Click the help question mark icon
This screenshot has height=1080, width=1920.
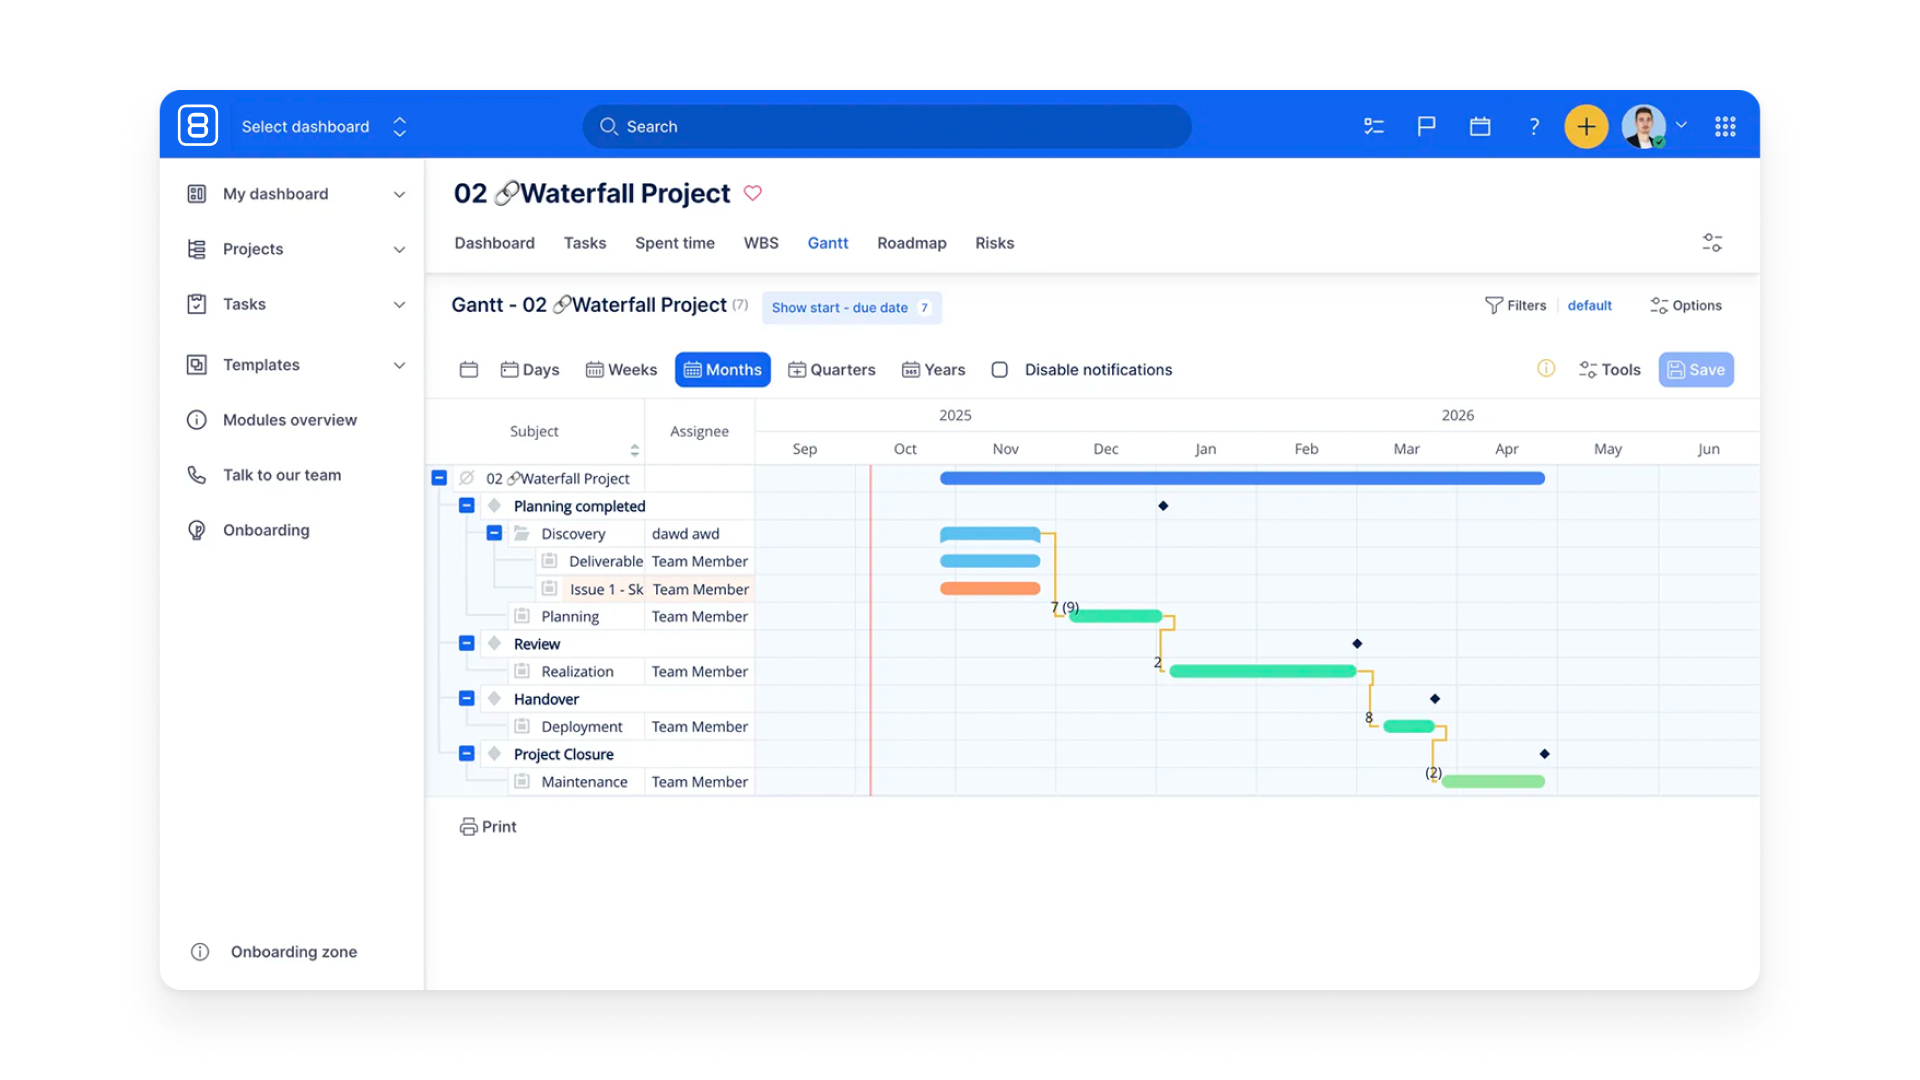(1533, 127)
